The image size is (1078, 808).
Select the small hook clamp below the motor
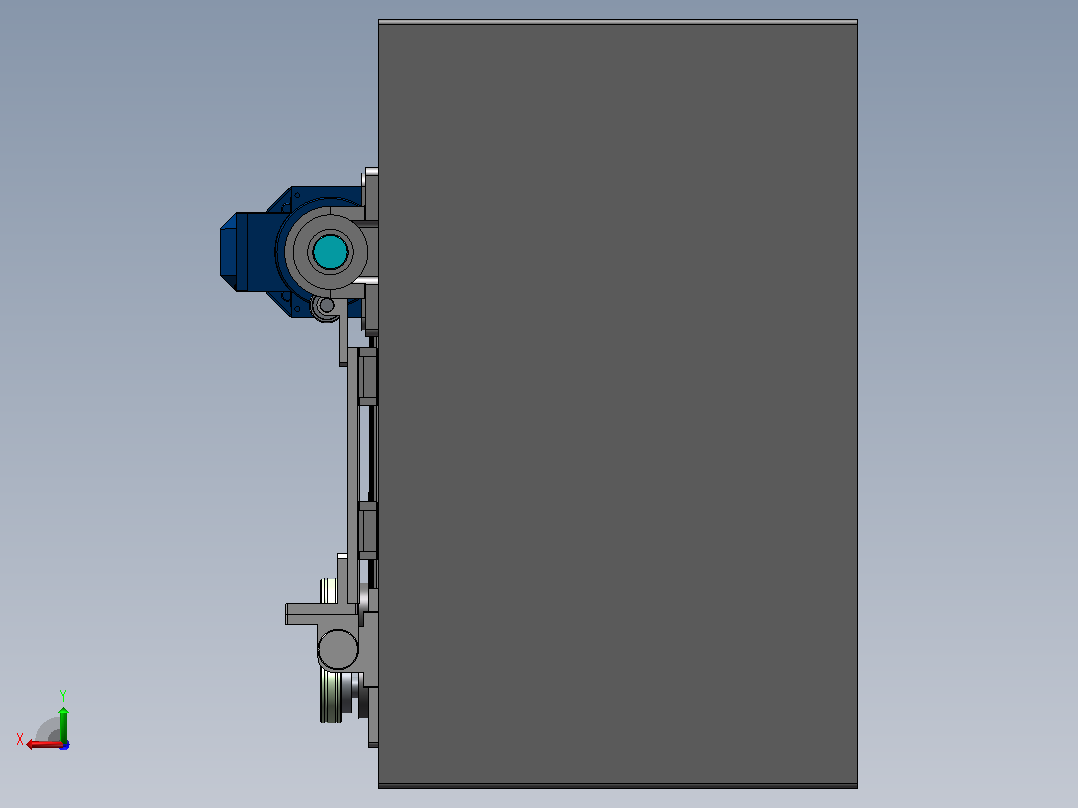(x=325, y=308)
